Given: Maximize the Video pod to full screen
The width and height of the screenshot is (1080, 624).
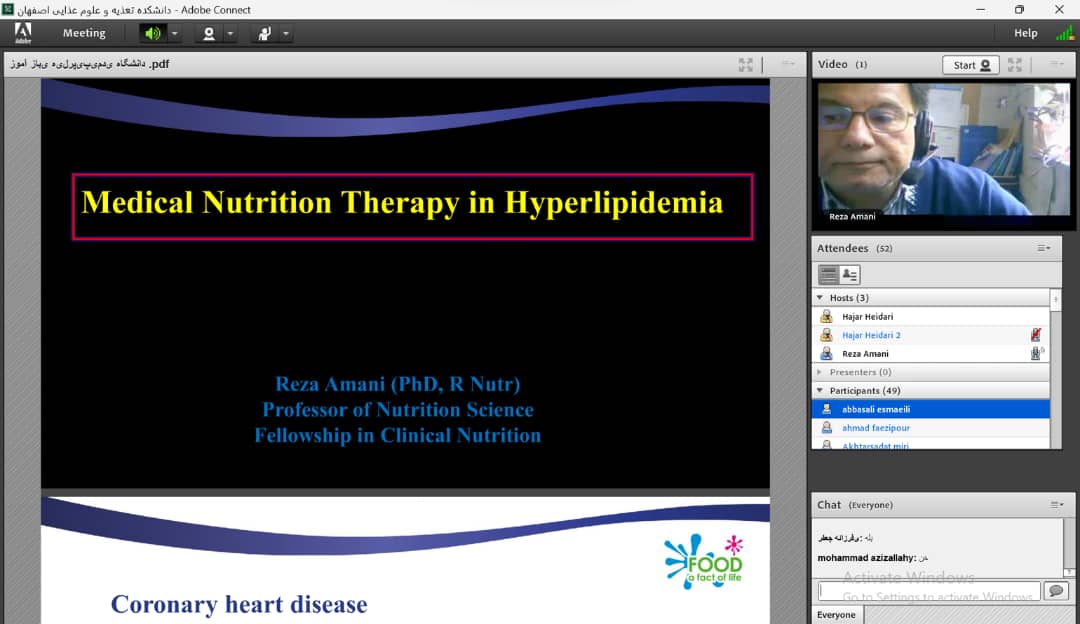Looking at the screenshot, I should [x=1015, y=65].
